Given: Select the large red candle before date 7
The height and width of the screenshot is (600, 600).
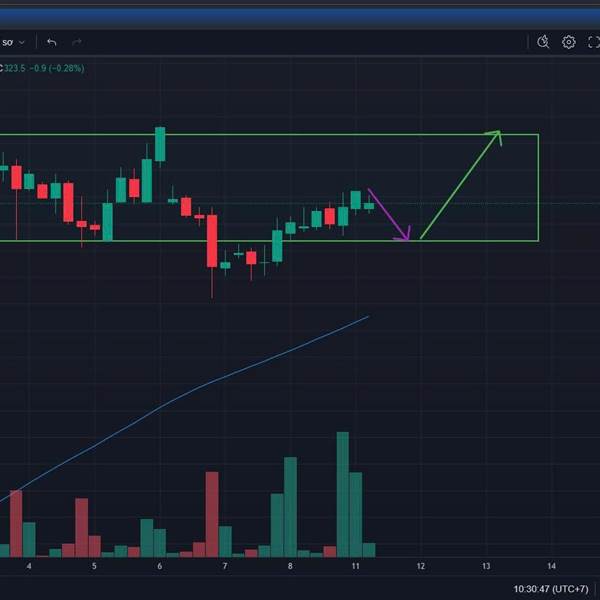Looking at the screenshot, I should 212,241.
